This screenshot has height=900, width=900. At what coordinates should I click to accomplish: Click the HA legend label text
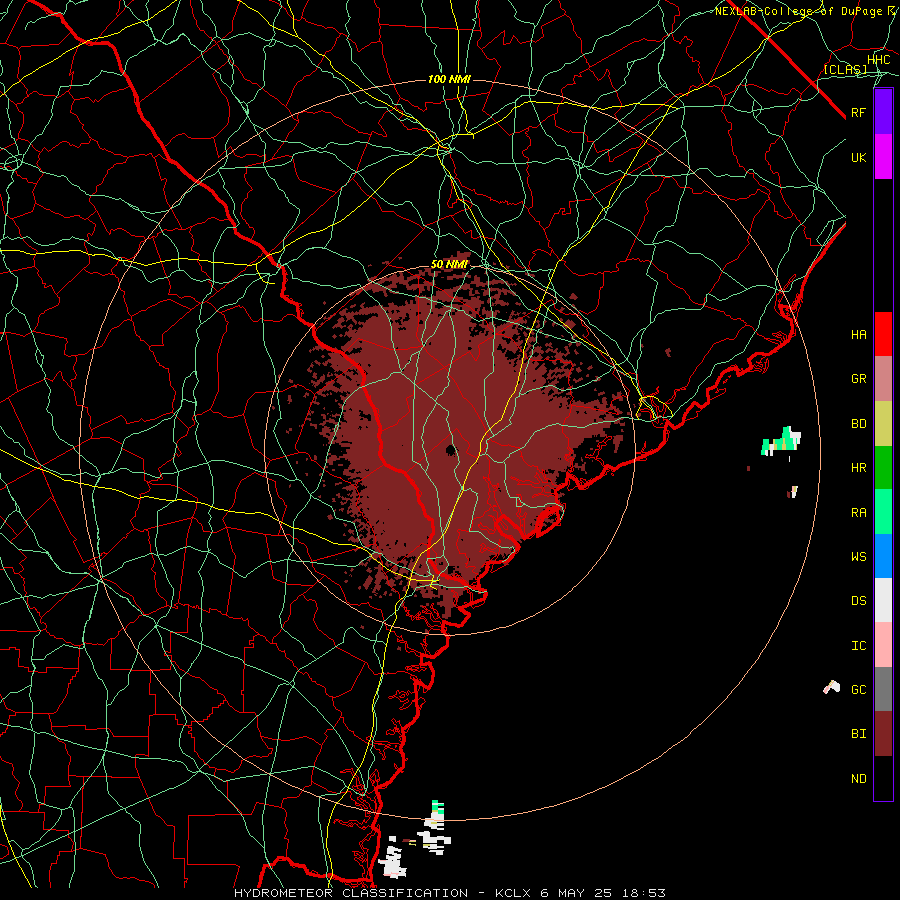(x=859, y=334)
